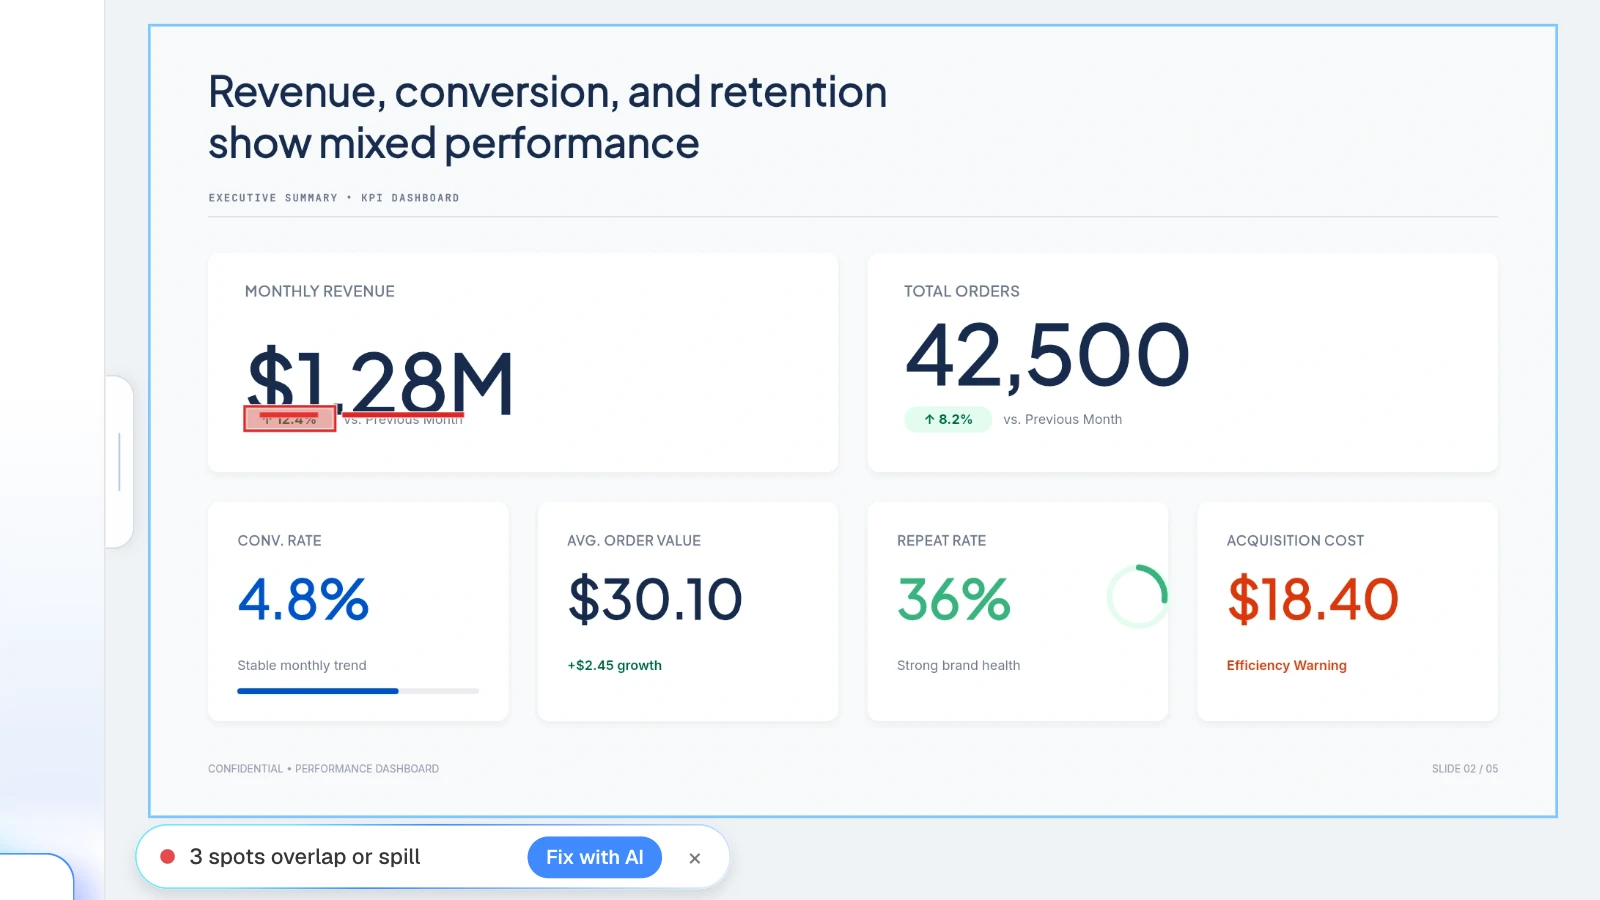Select the REPEAT RATE label
Screen dimensions: 1600x900
click(x=942, y=540)
